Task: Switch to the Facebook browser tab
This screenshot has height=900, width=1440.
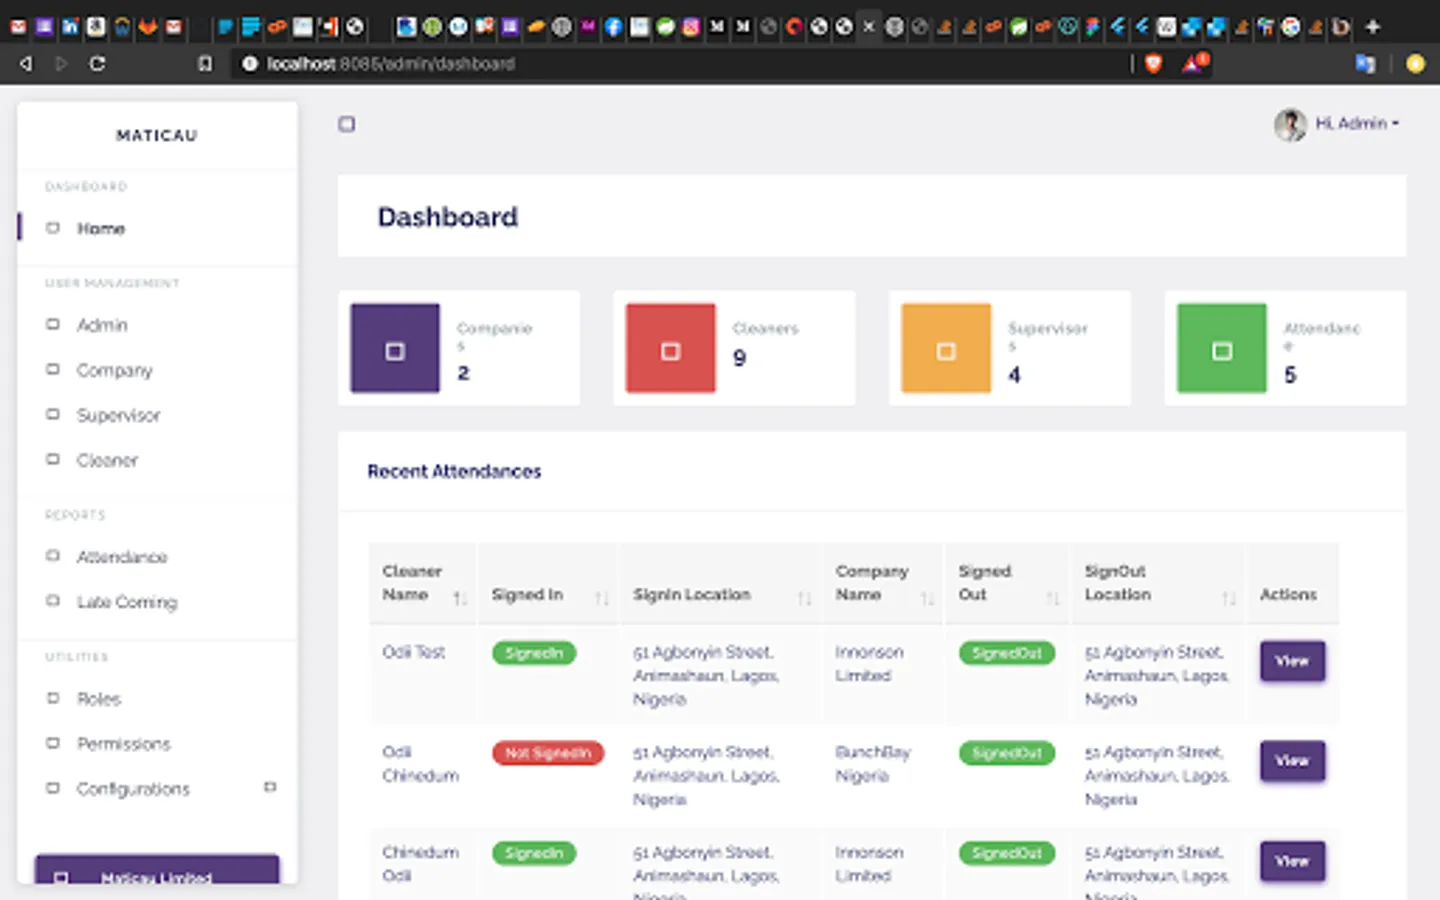Action: point(613,27)
